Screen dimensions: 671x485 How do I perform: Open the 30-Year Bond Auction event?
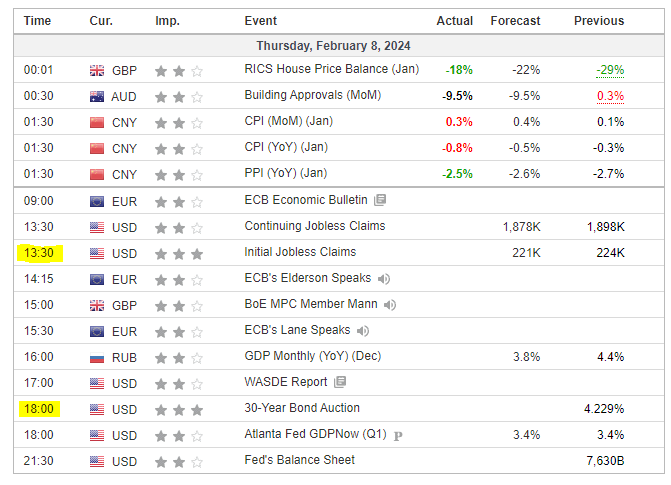tap(302, 408)
